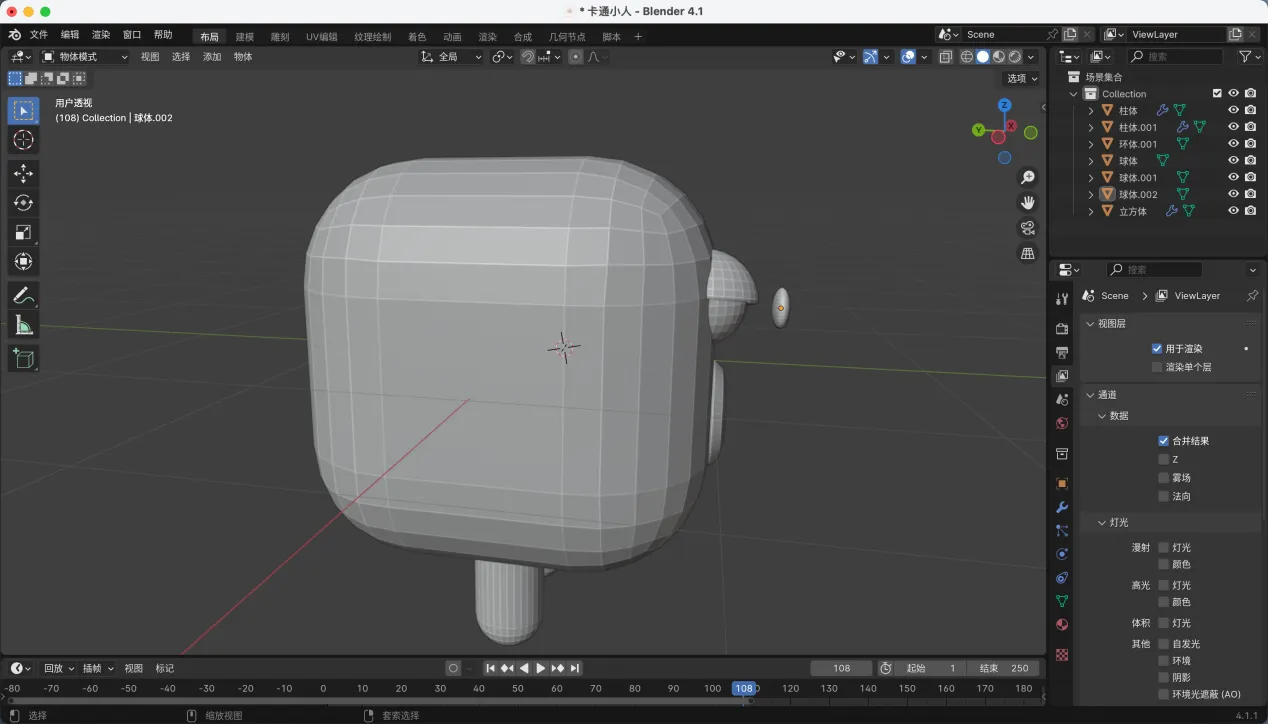Uncheck the 合并结果 checkbox
This screenshot has width=1268, height=724.
[x=1163, y=441]
